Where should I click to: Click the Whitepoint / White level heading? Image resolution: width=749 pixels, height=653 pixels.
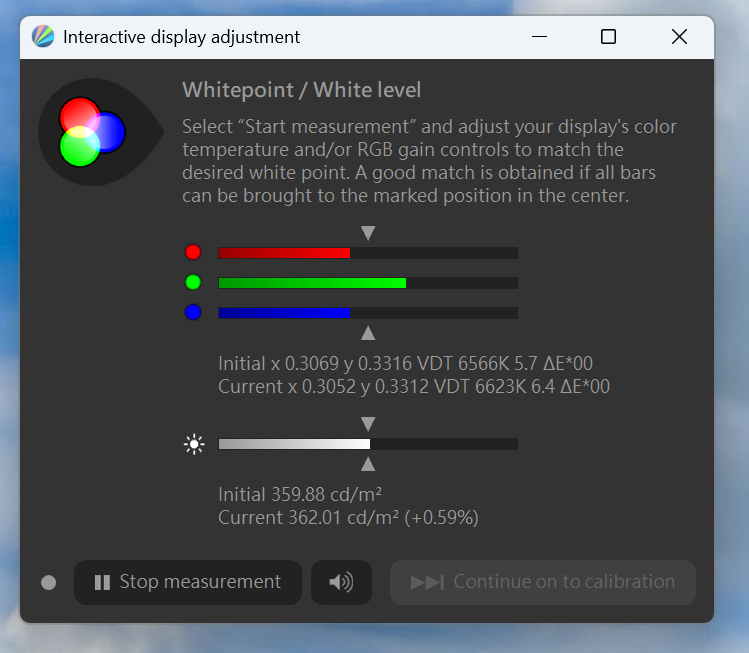(x=301, y=90)
